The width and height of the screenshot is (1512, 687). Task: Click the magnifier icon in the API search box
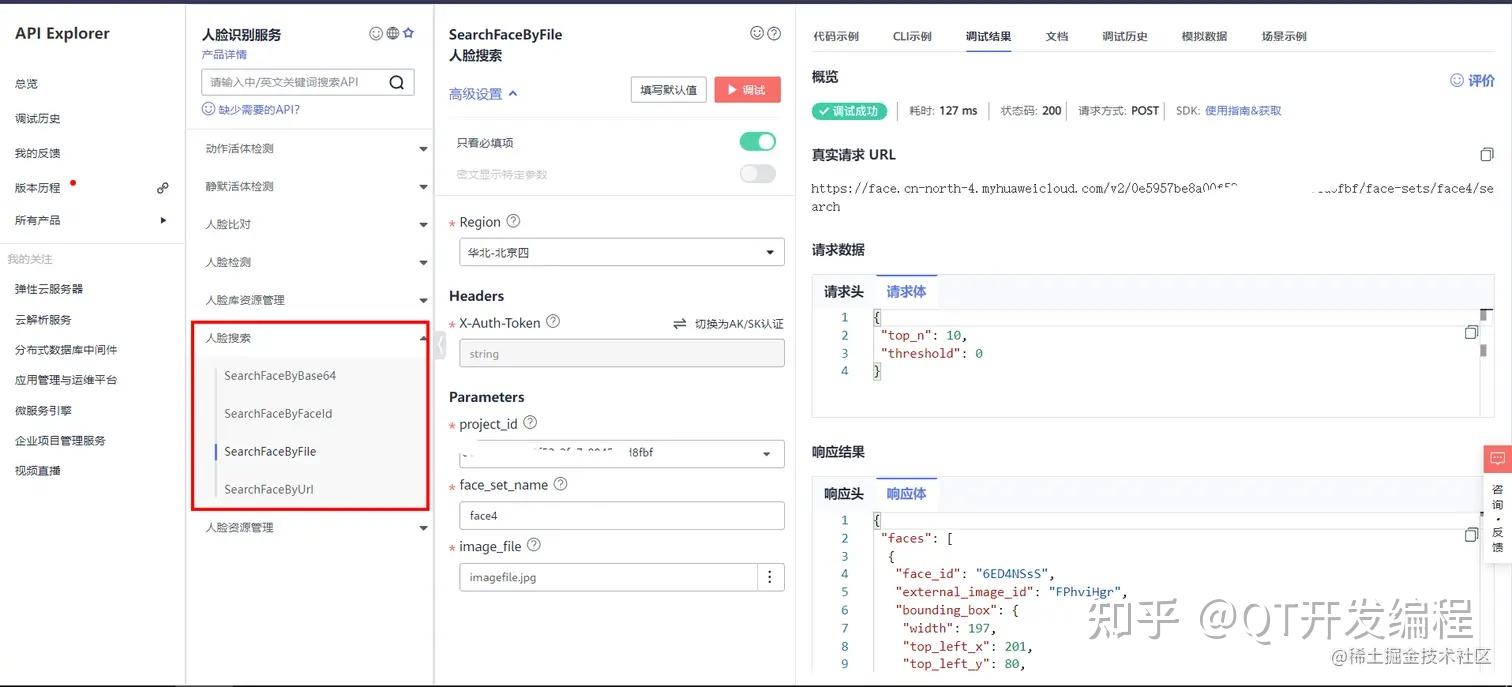[396, 81]
